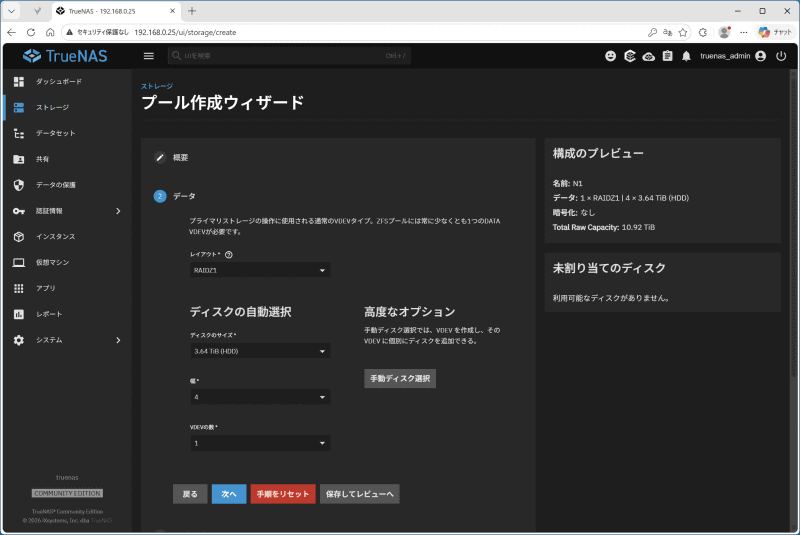Screen dimensions: 800x535
Task: Click the power button icon
Action: [781, 56]
